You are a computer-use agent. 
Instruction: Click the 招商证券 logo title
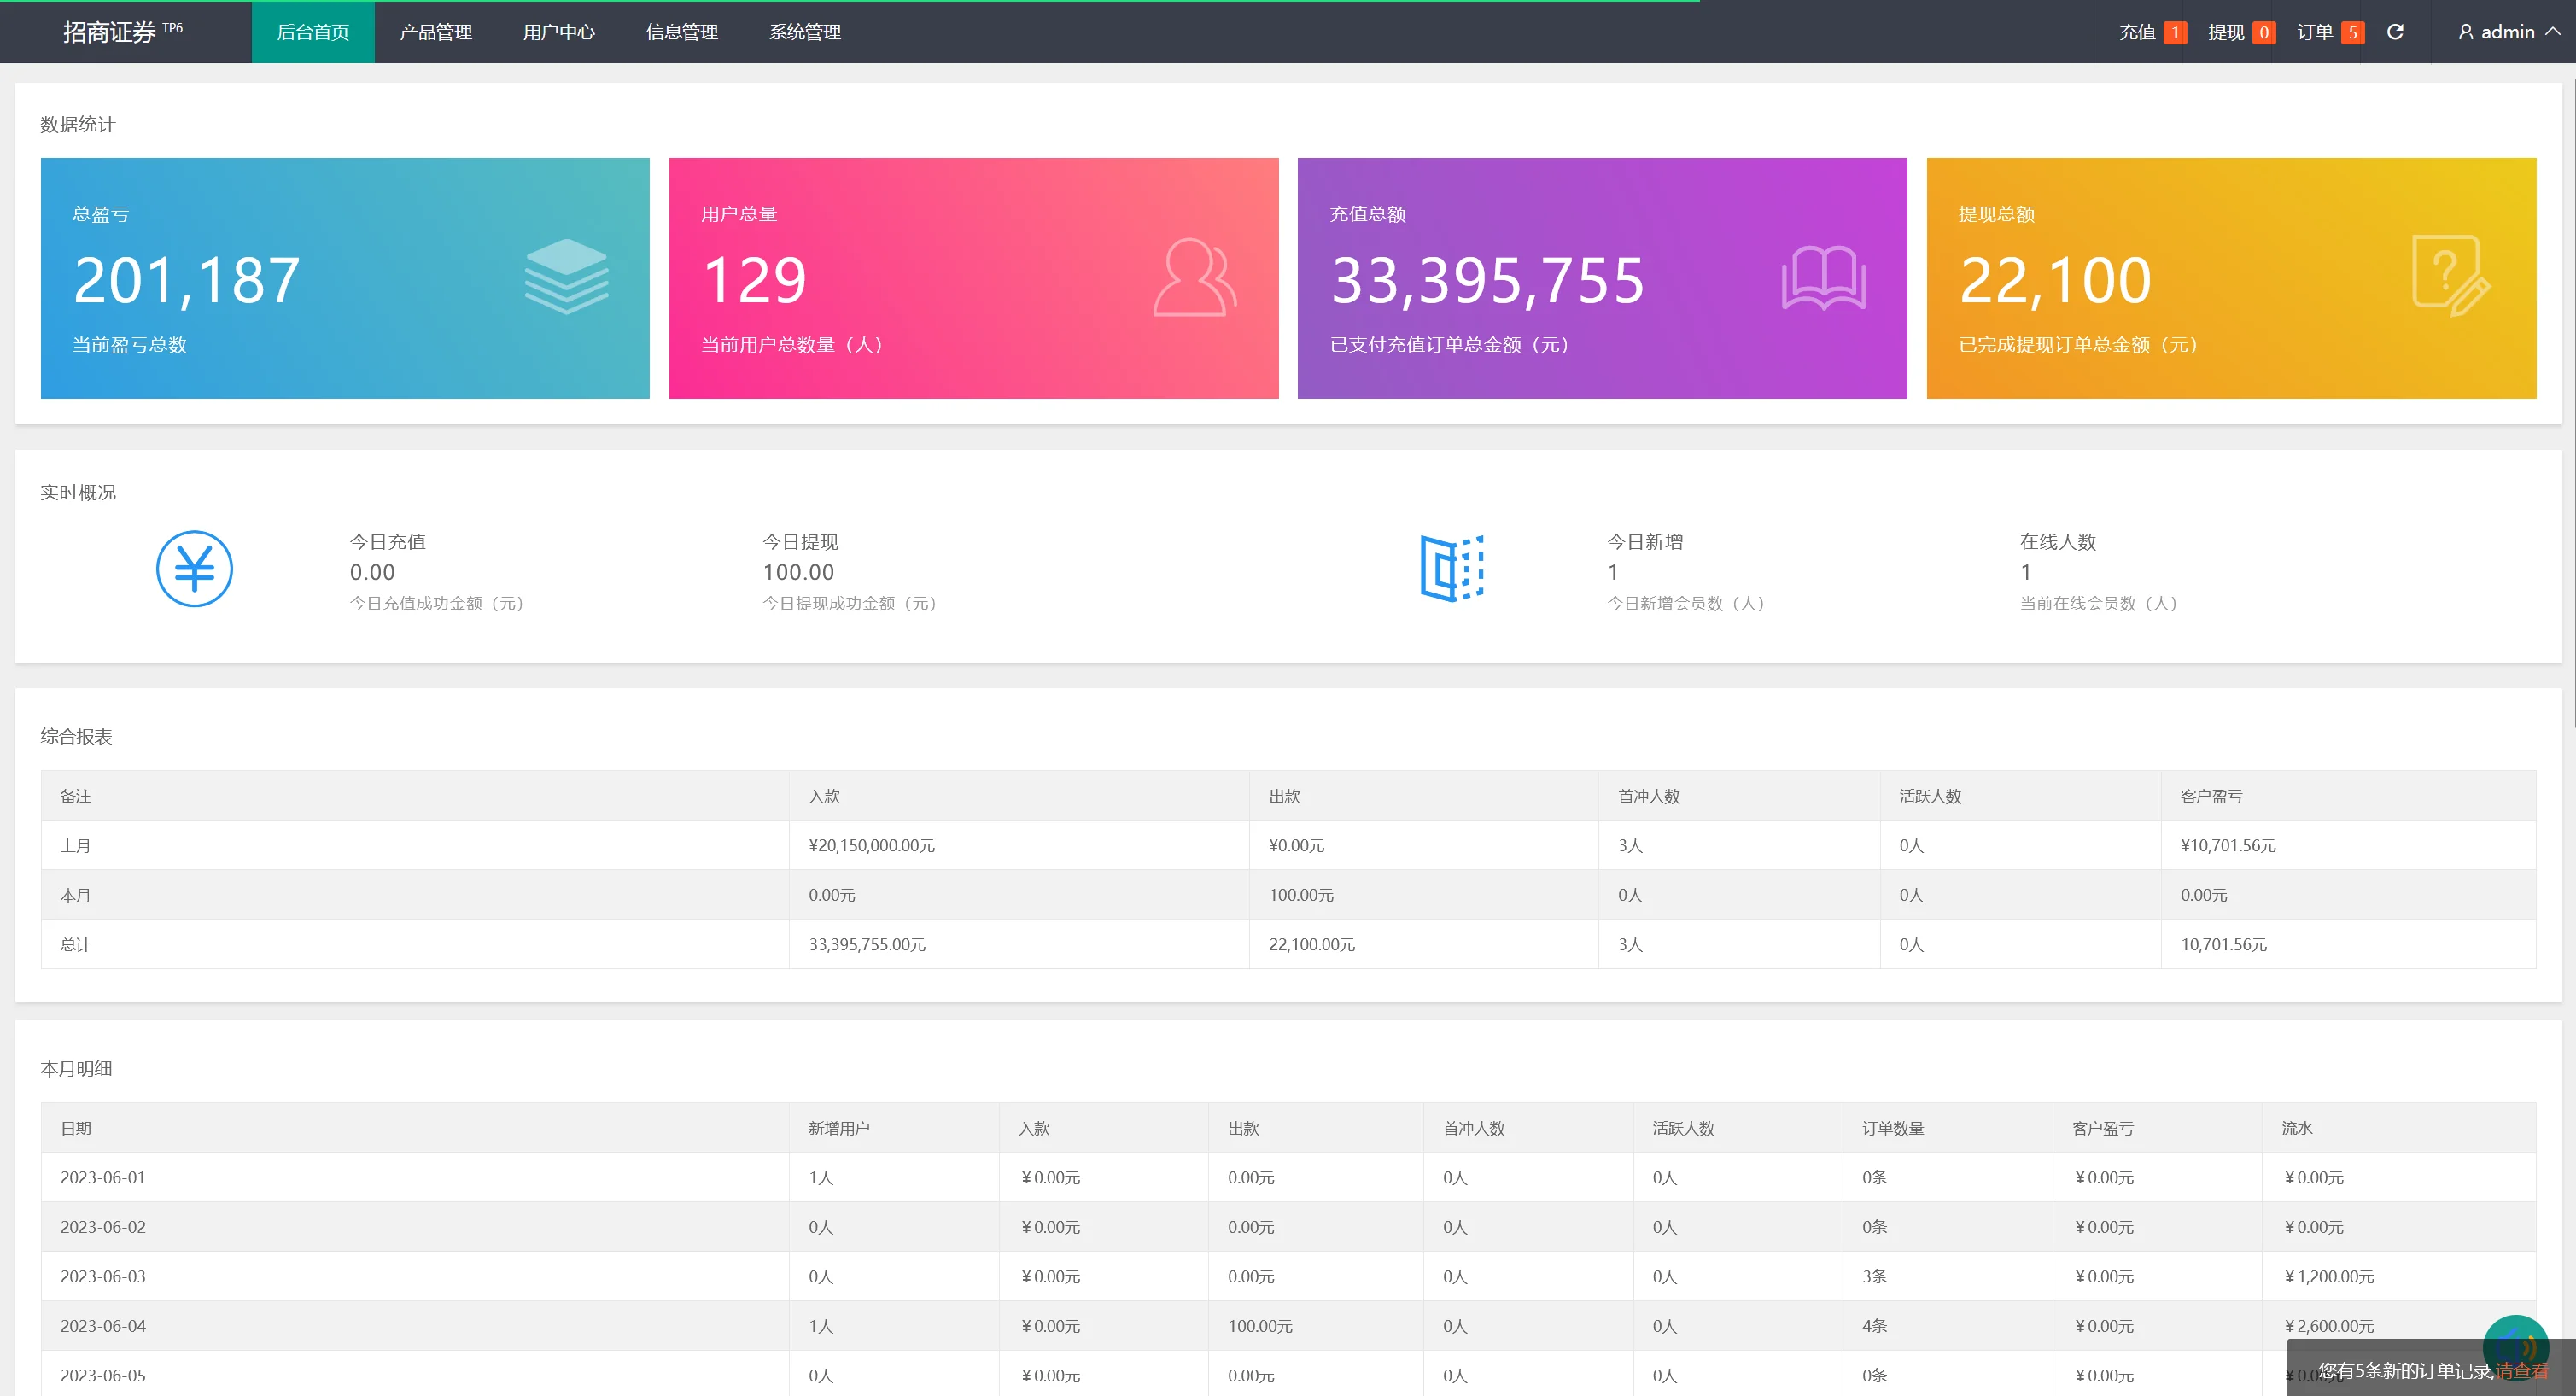tap(110, 32)
